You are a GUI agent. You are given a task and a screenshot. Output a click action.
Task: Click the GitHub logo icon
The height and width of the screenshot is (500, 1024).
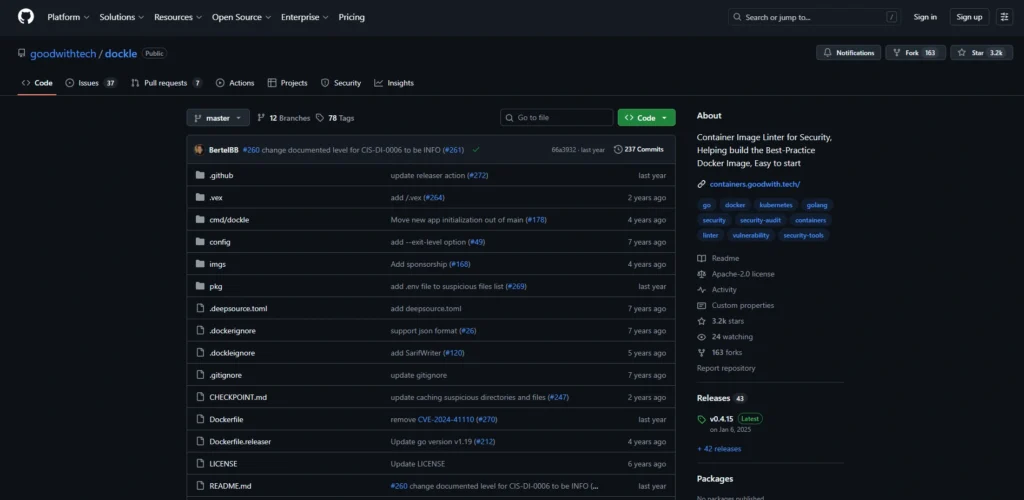[25, 17]
